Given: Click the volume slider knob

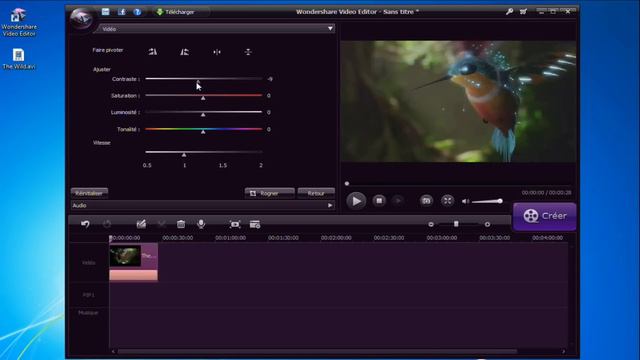Looking at the screenshot, I should coord(500,201).
